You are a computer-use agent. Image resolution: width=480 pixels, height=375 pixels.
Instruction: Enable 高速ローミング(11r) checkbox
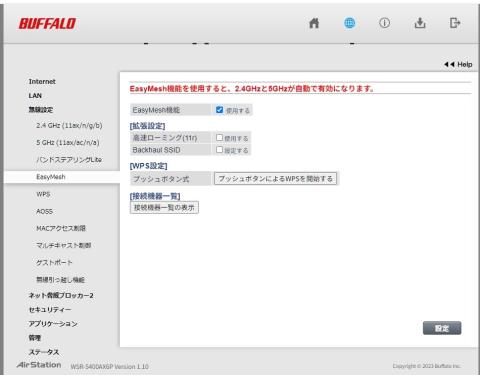tap(219, 137)
